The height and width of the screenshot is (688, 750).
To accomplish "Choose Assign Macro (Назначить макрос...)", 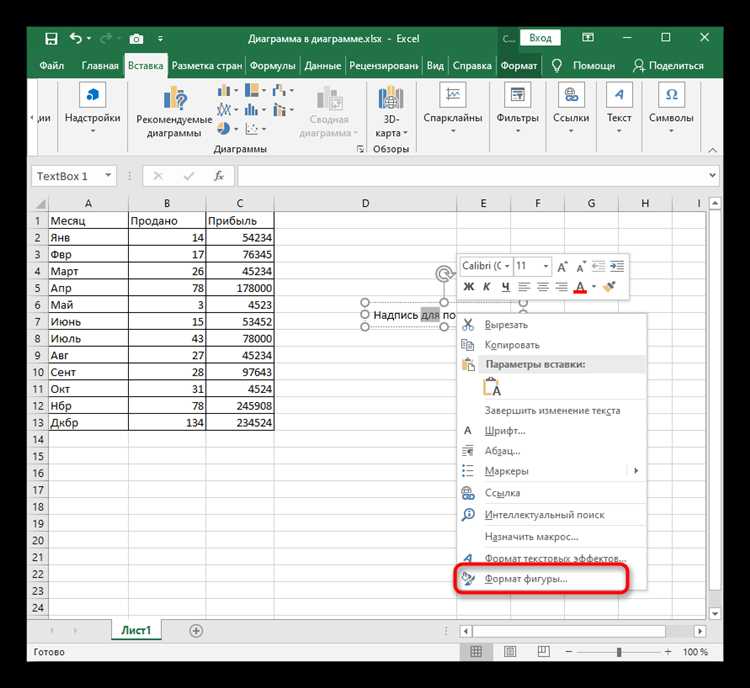I will pyautogui.click(x=551, y=537).
